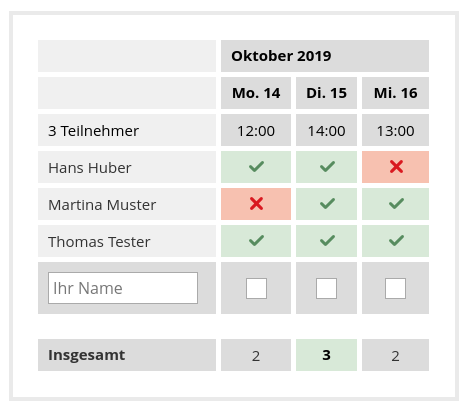472x409 pixels.
Task: Click Martina Muster's checkmark for Mi. 16
Action: 396,204
